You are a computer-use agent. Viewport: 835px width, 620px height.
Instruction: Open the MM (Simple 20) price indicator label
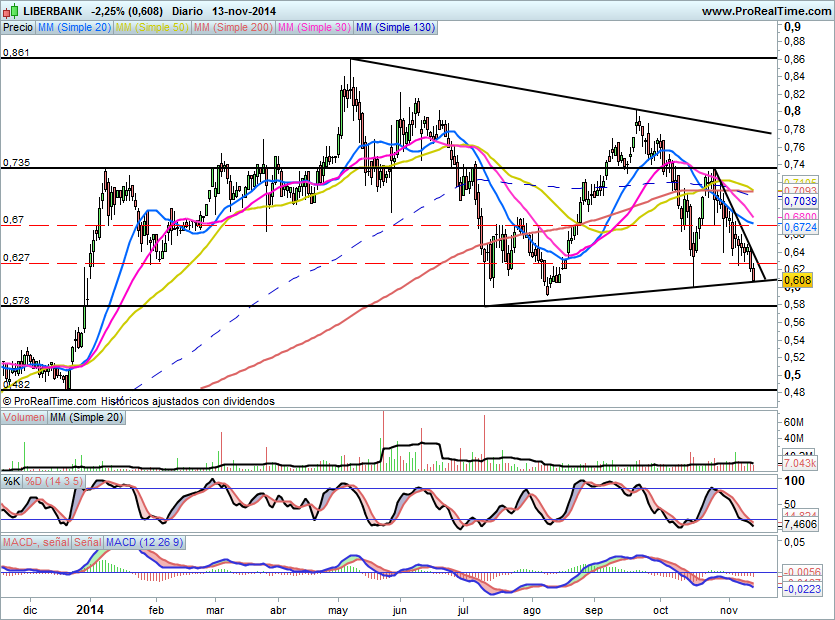coord(75,28)
